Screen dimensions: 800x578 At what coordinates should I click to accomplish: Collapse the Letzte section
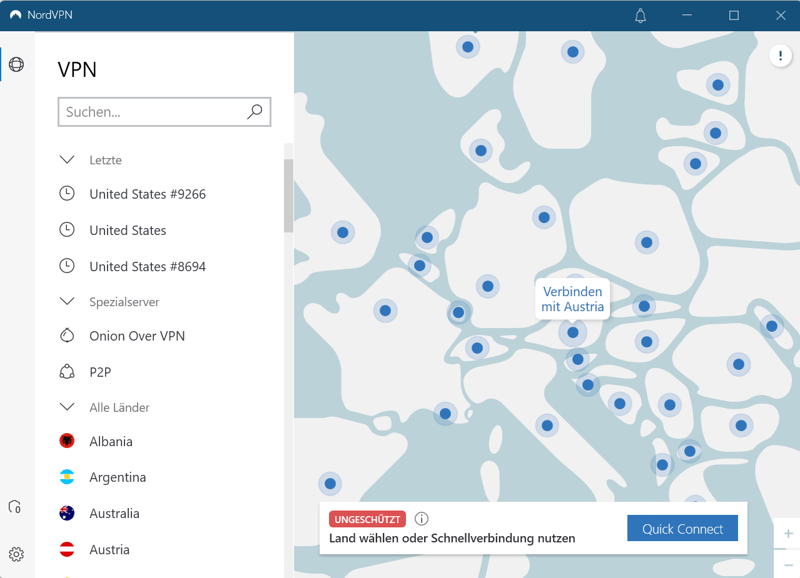tap(67, 160)
